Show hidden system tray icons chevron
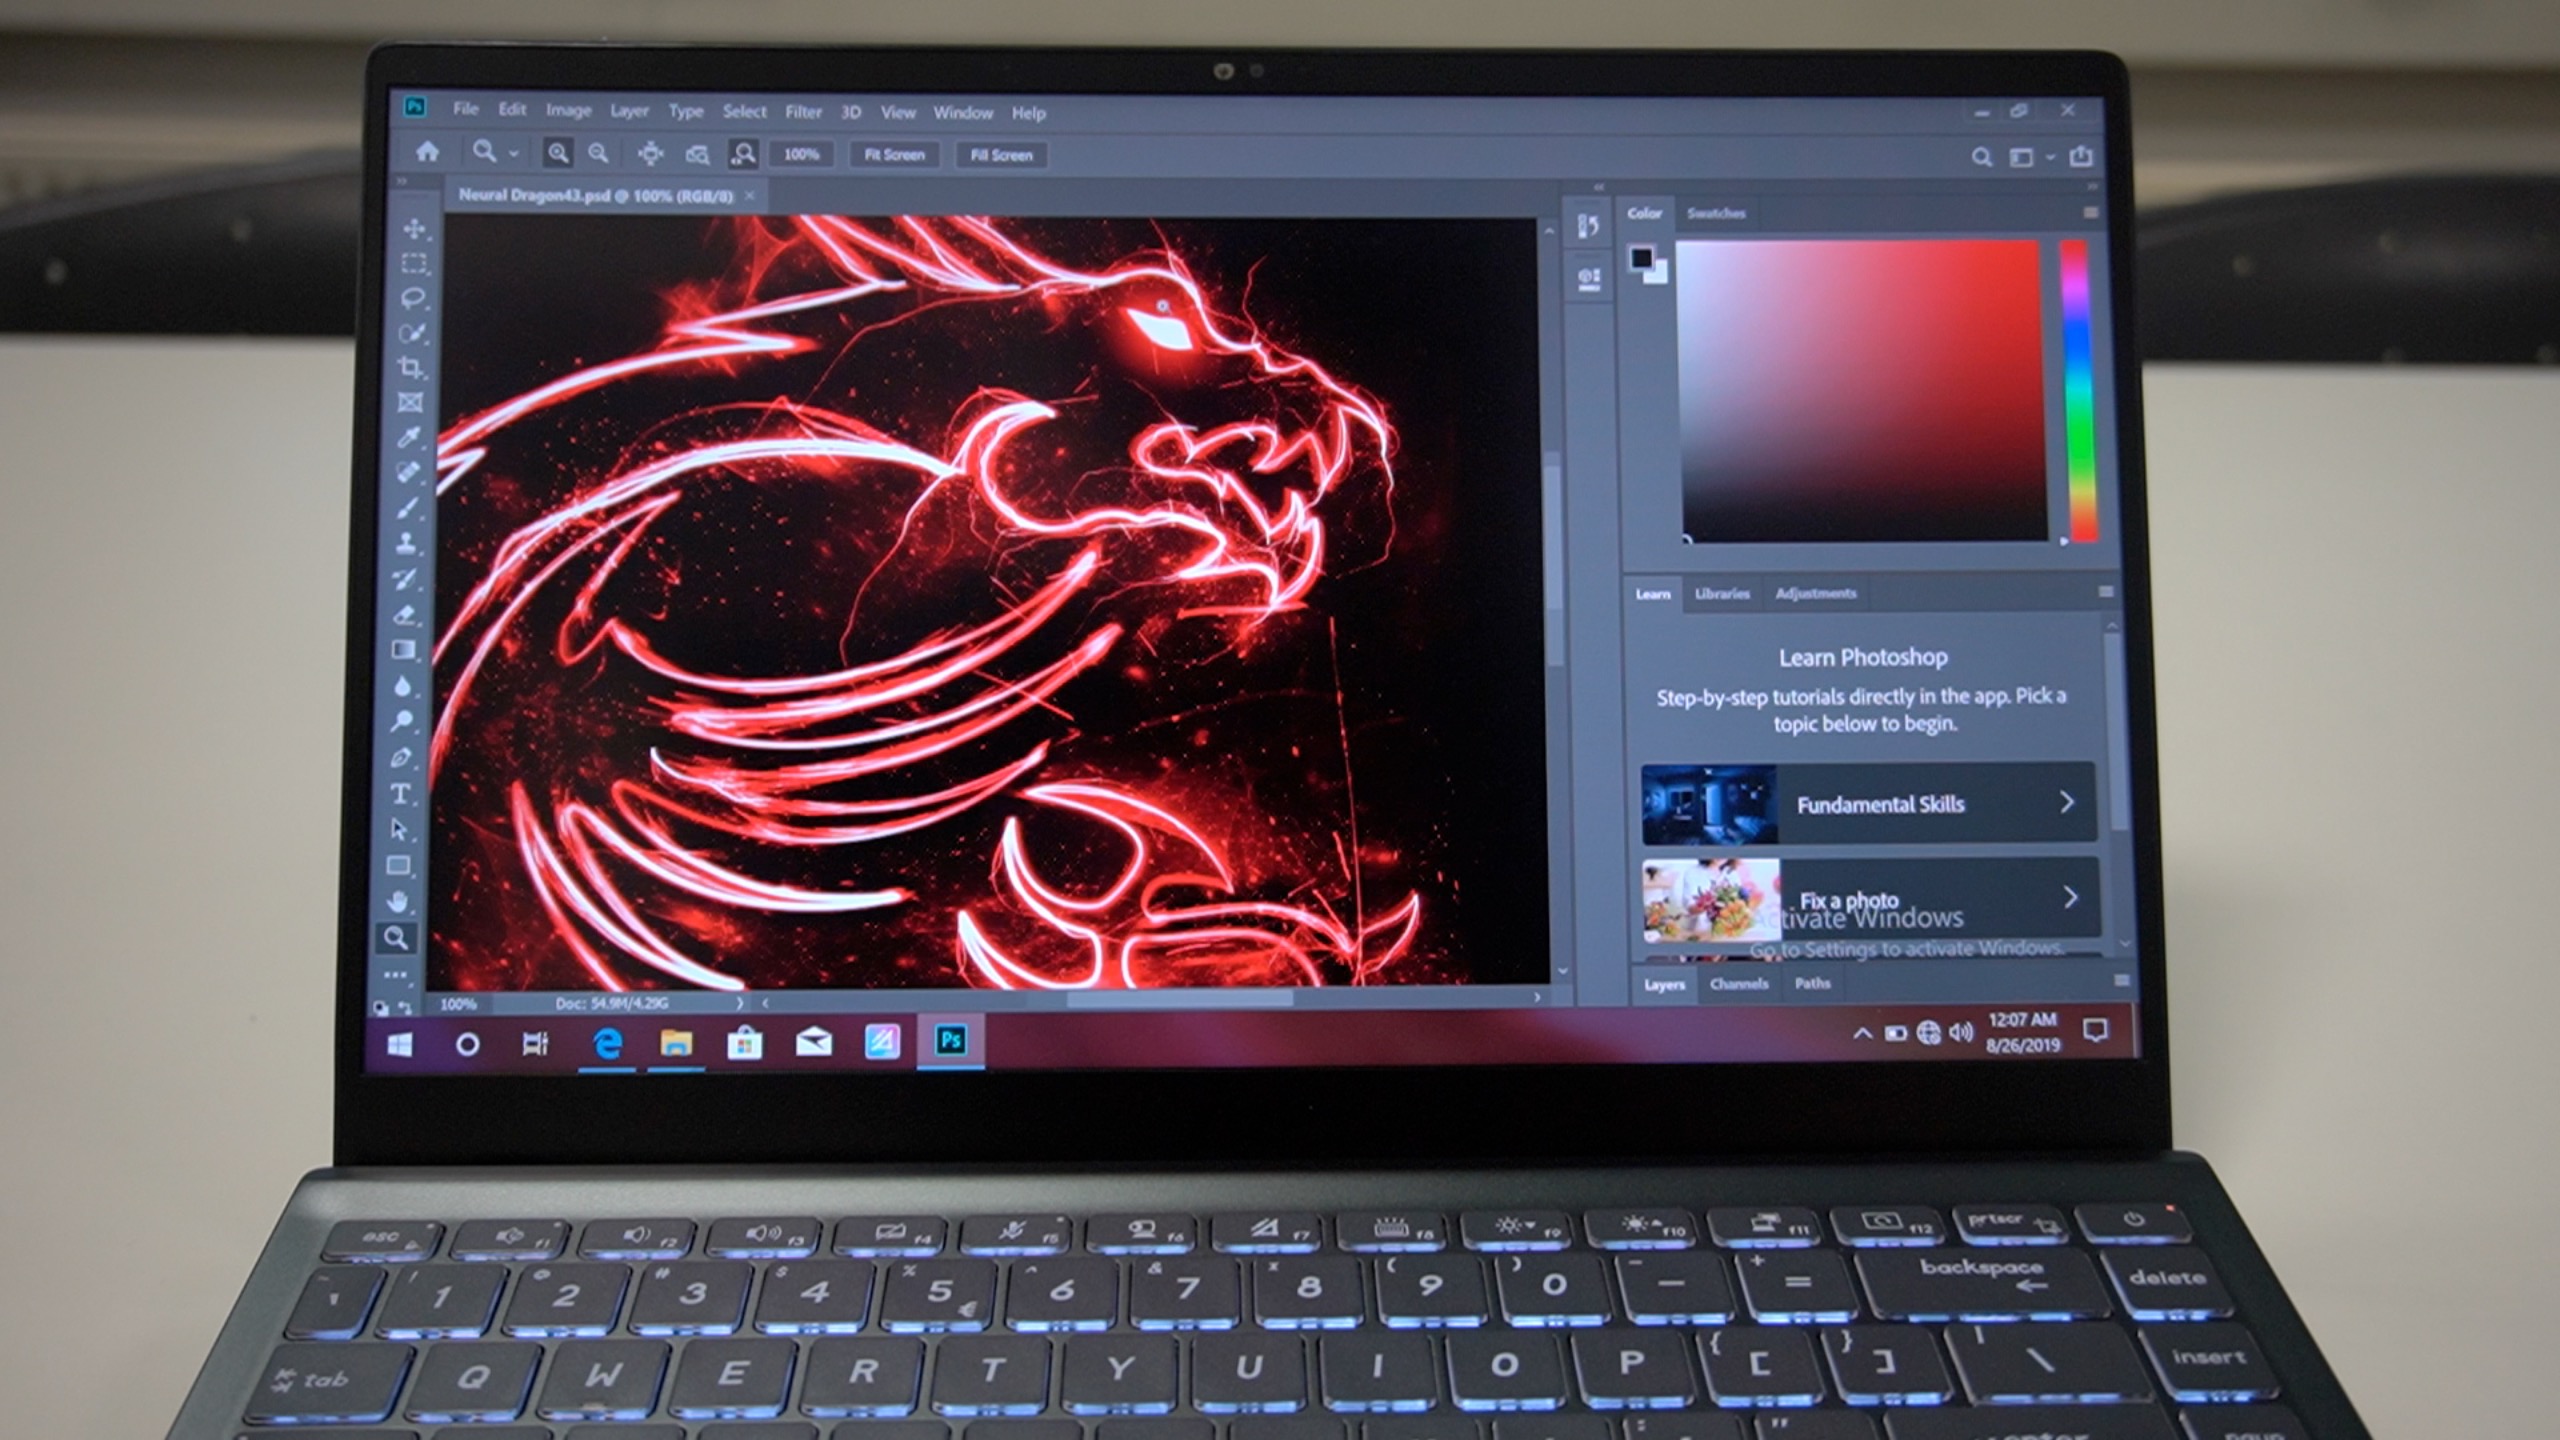This screenshot has height=1440, width=2560. [x=1862, y=1033]
